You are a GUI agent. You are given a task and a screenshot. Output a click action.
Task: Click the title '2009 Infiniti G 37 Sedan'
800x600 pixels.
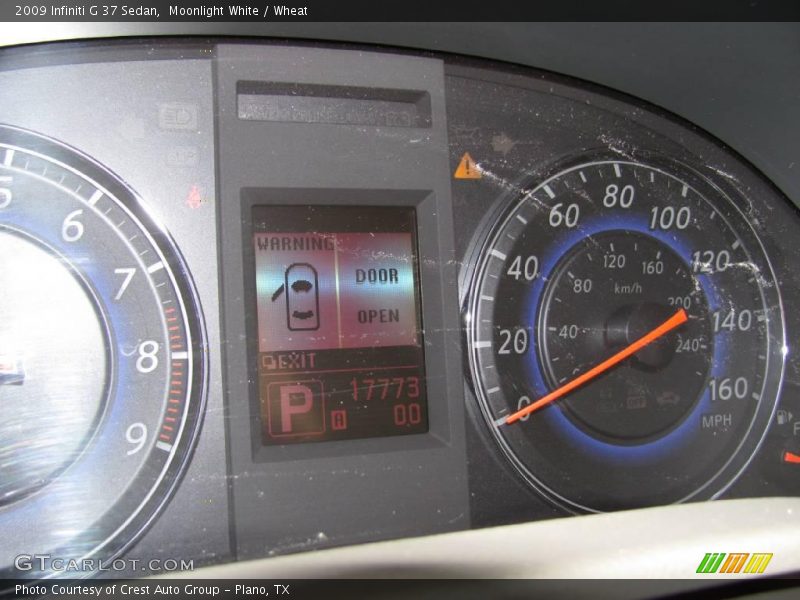(86, 11)
